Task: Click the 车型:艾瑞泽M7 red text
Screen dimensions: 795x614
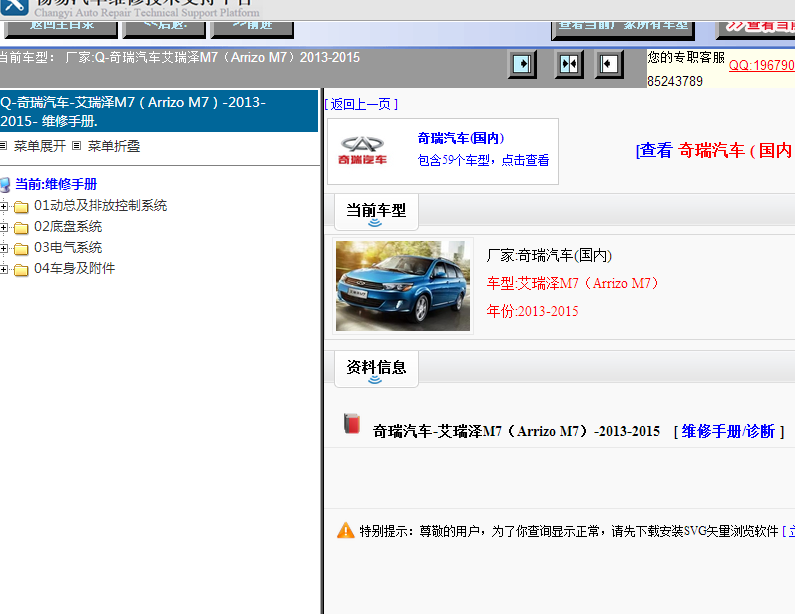Action: point(572,283)
